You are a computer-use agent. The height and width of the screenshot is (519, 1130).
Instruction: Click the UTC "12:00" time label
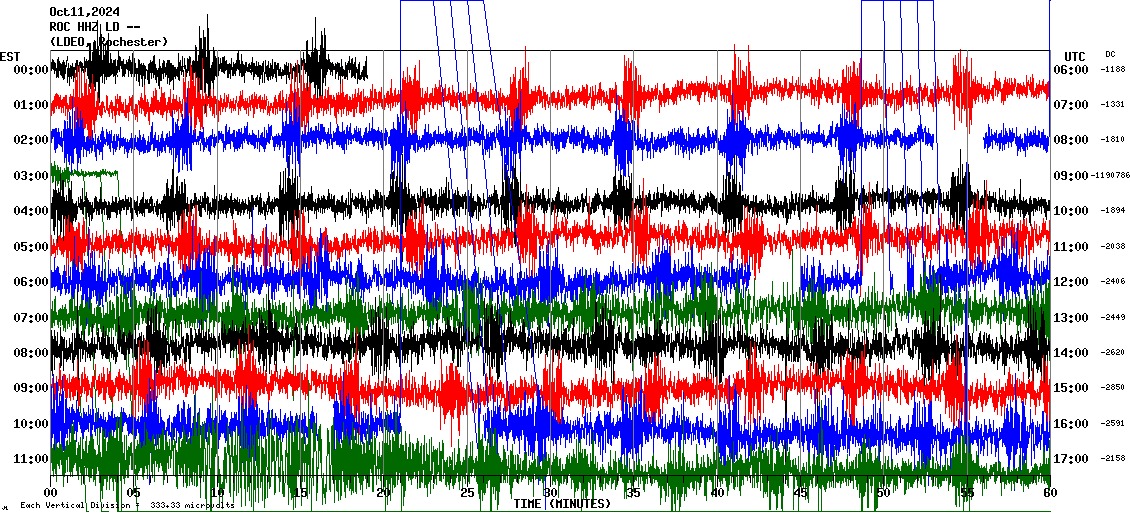coord(1071,282)
